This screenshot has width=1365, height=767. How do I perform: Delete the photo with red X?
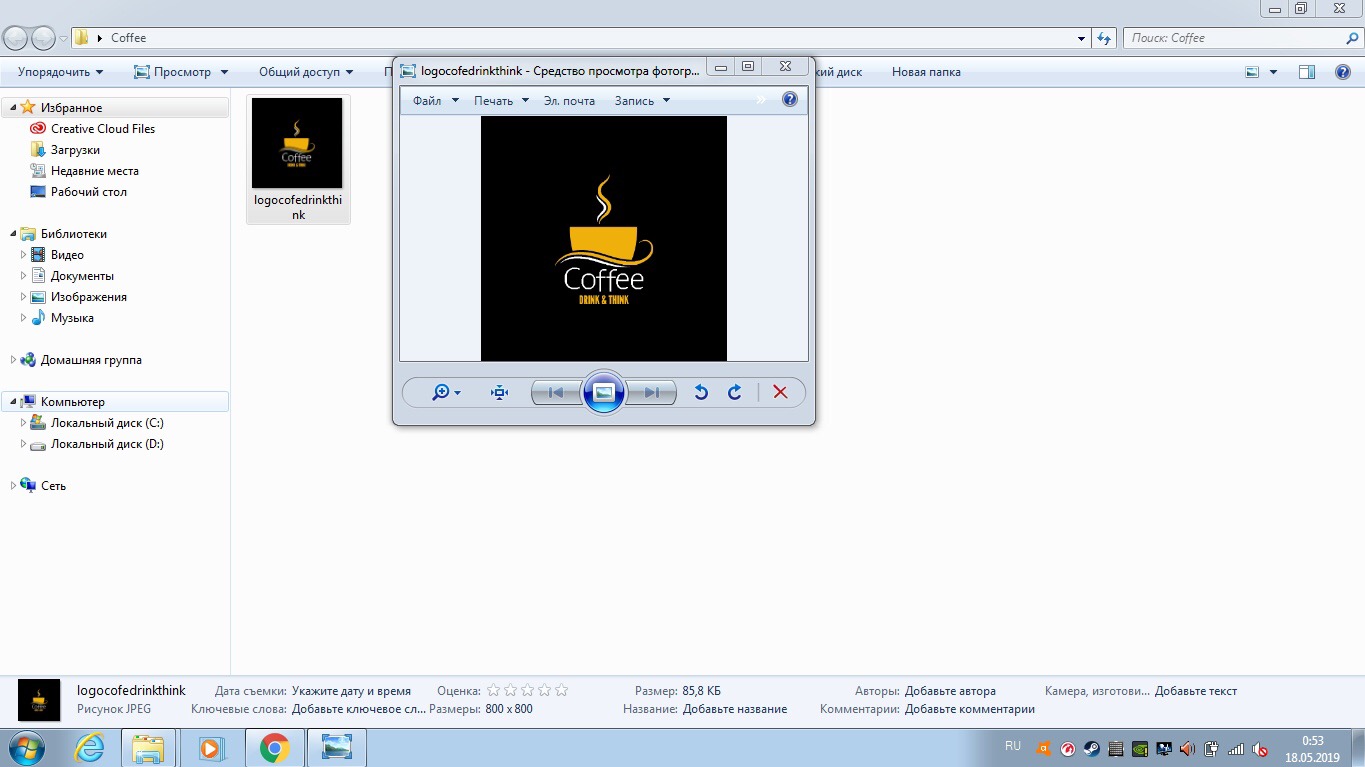coord(780,393)
